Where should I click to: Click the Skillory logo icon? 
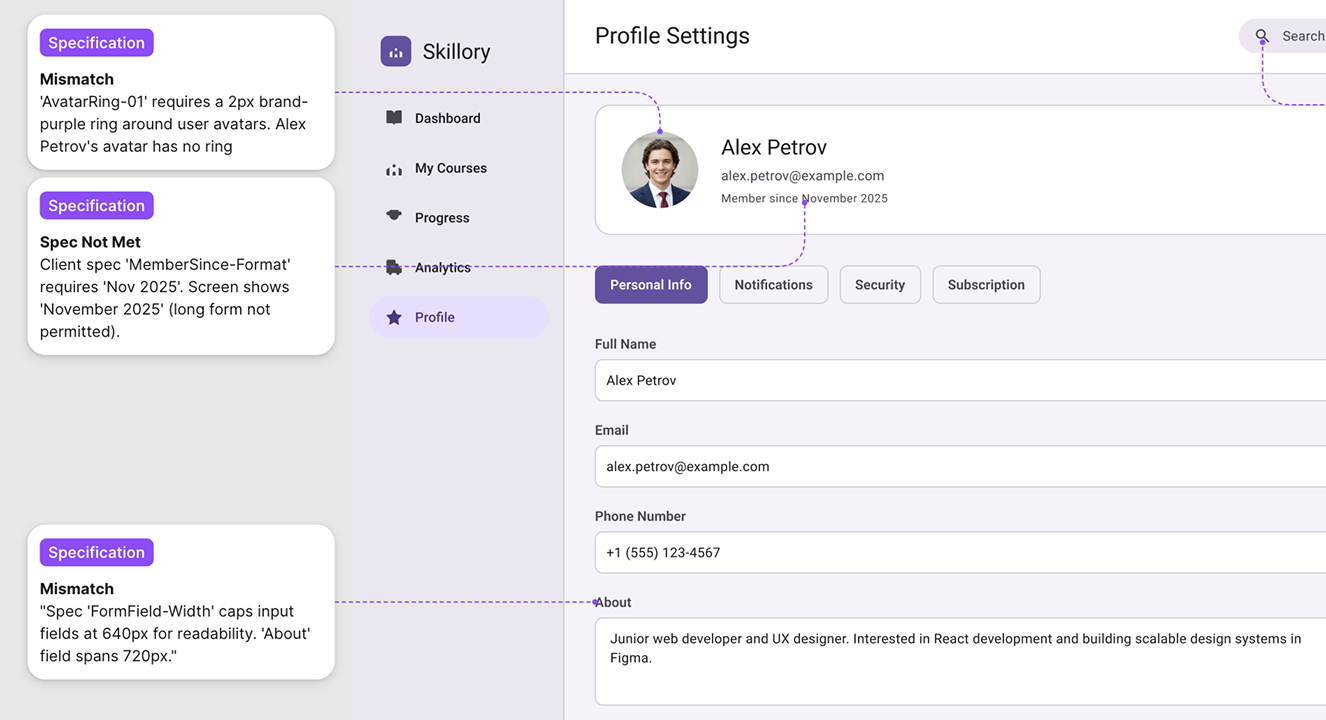pos(396,51)
